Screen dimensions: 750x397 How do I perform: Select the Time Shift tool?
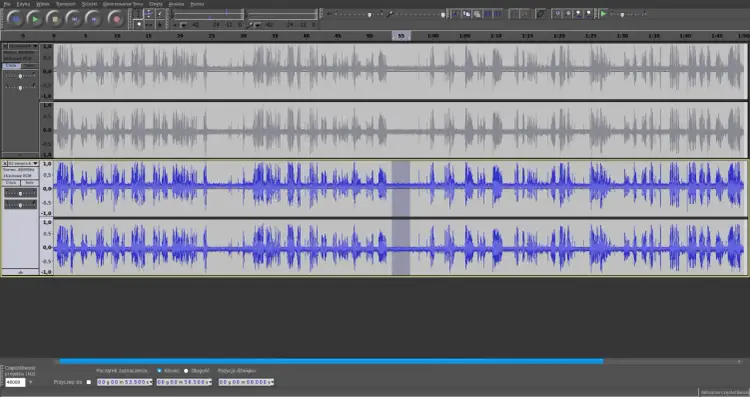149,24
